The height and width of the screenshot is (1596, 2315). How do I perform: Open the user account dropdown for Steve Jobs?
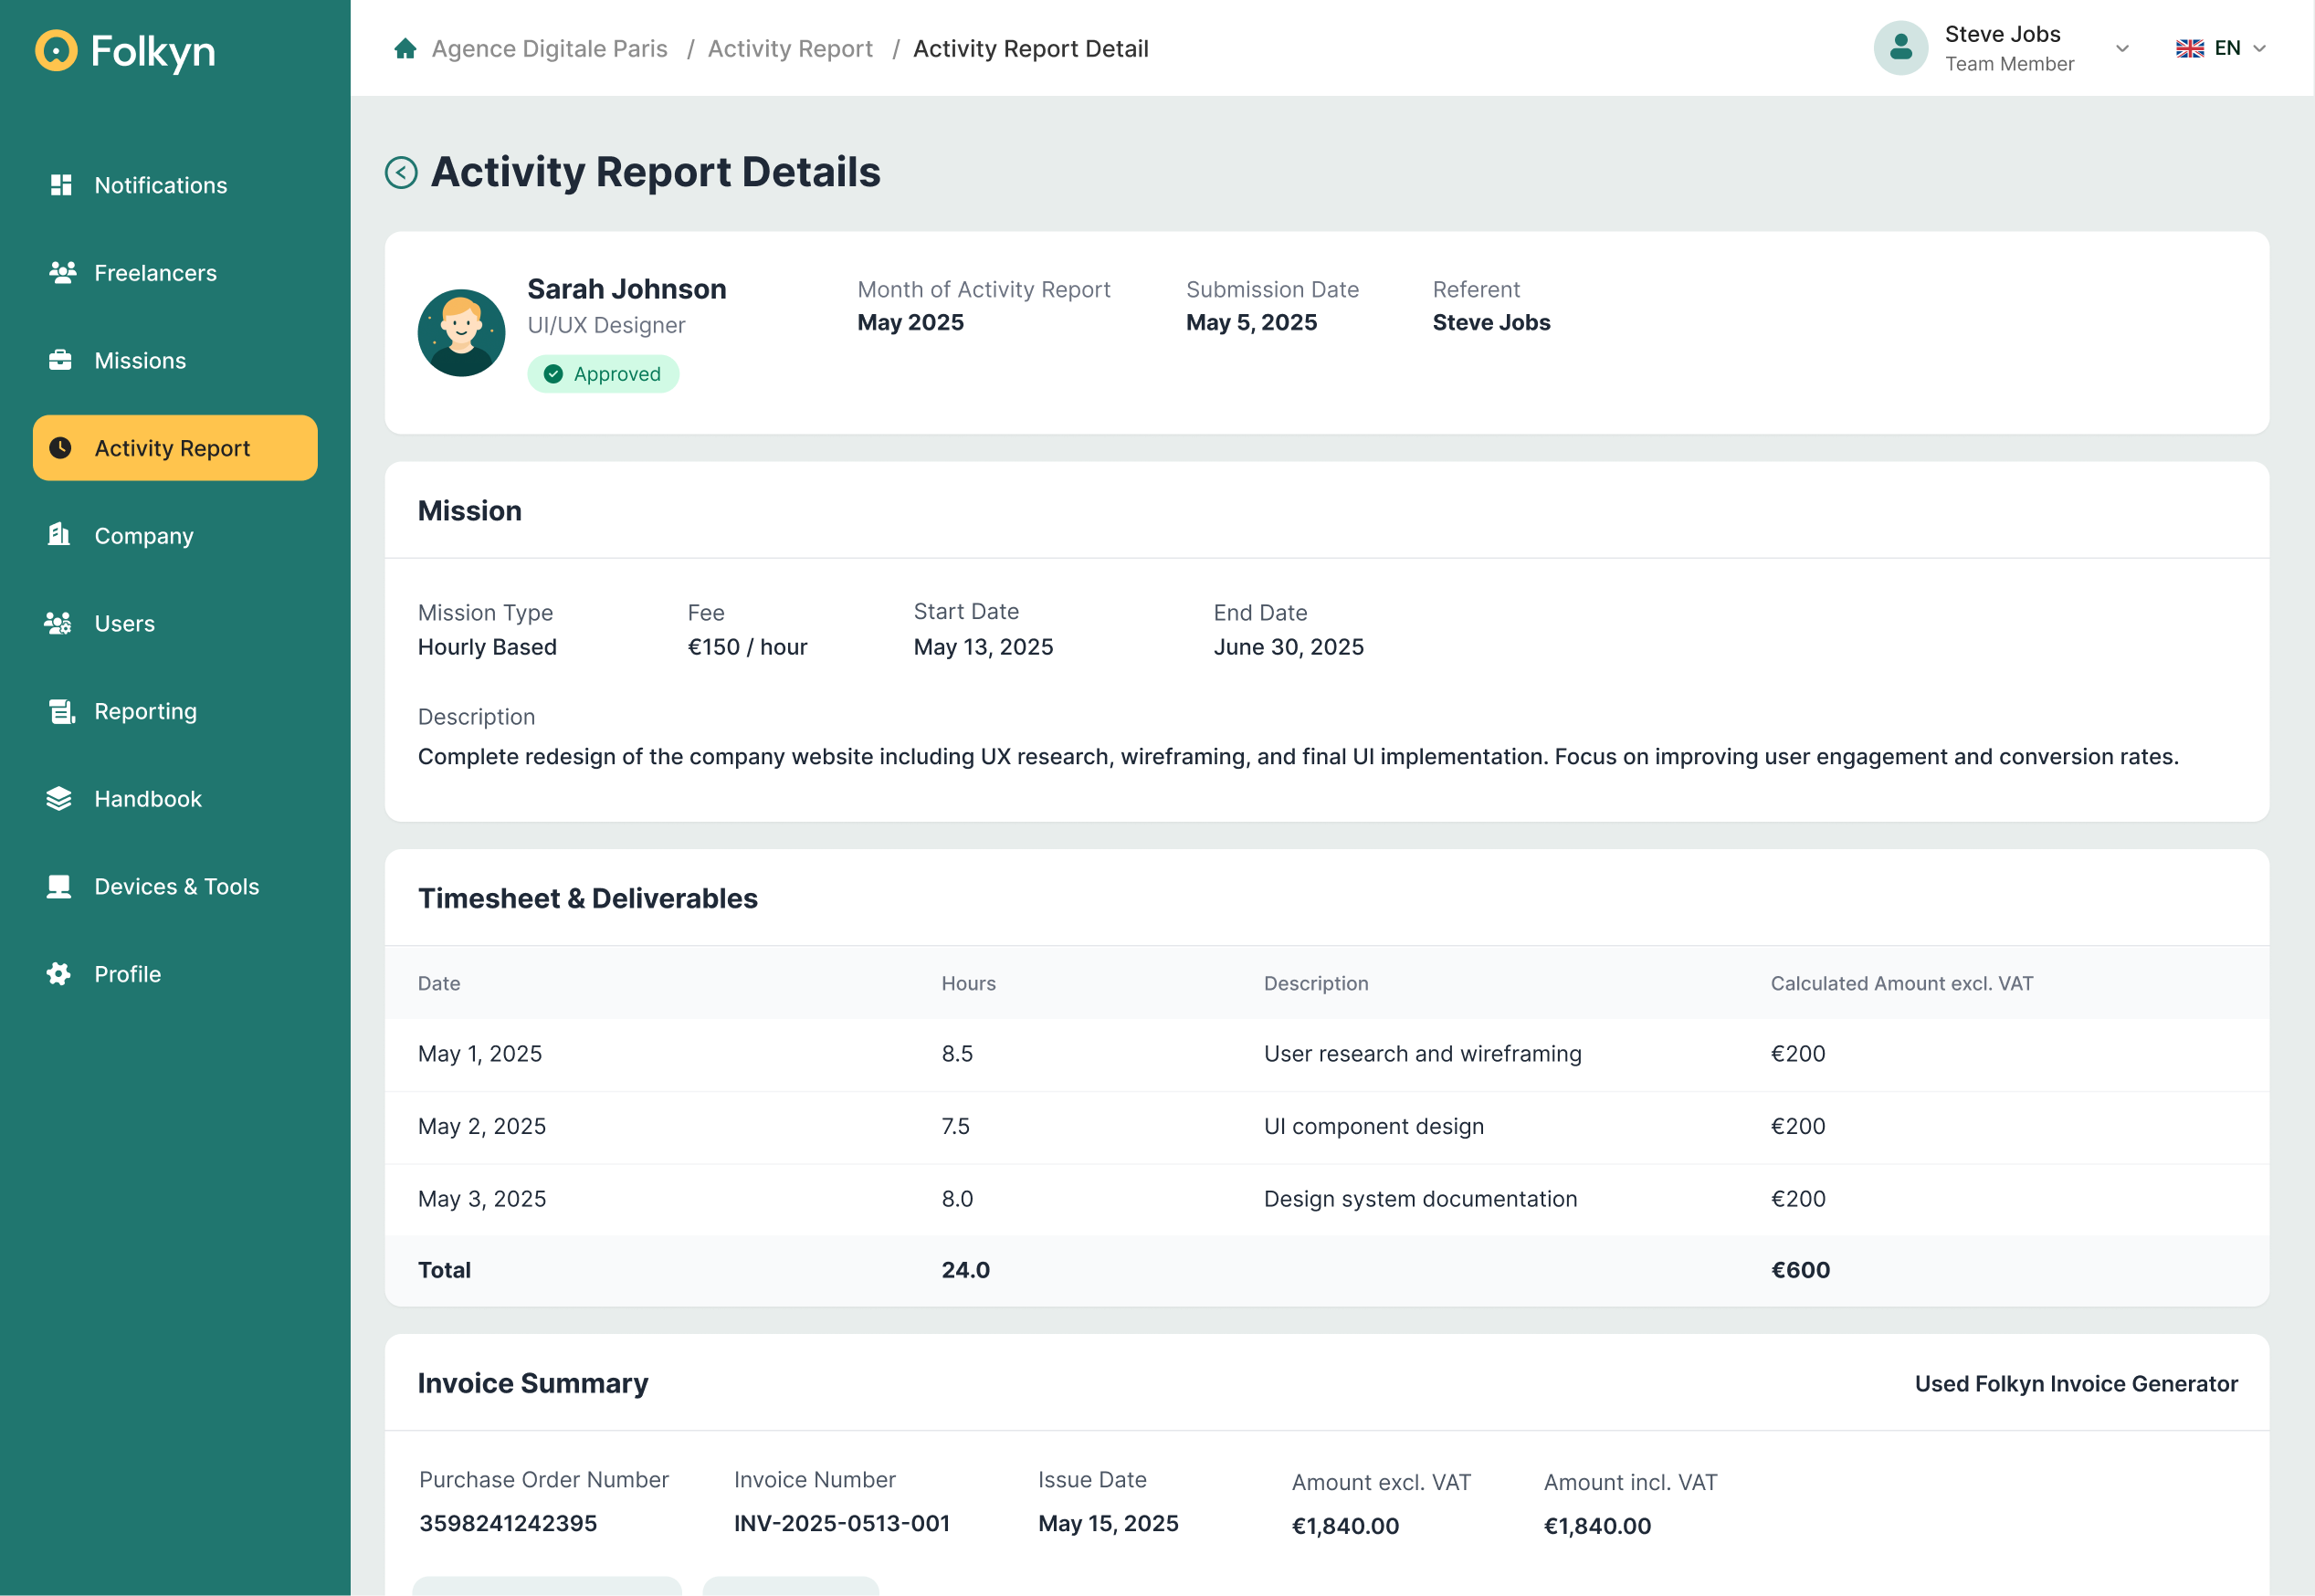(x=2121, y=47)
